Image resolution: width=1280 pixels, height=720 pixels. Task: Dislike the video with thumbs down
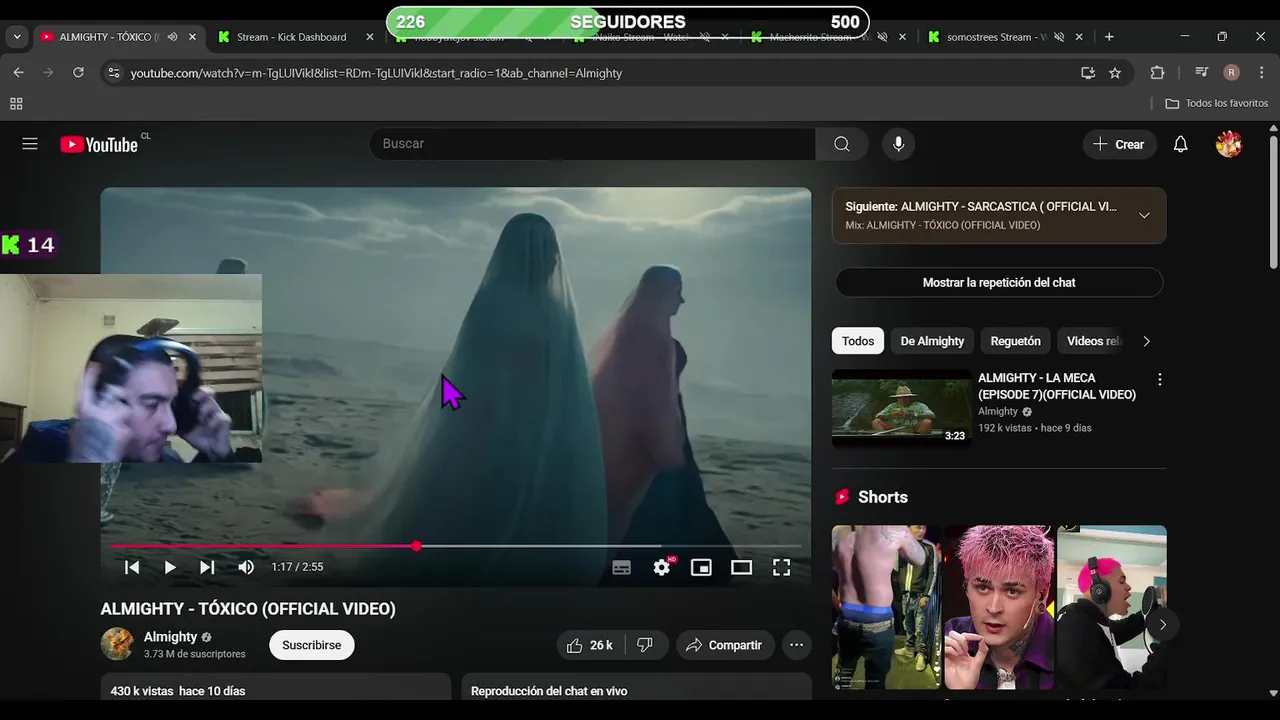point(645,645)
